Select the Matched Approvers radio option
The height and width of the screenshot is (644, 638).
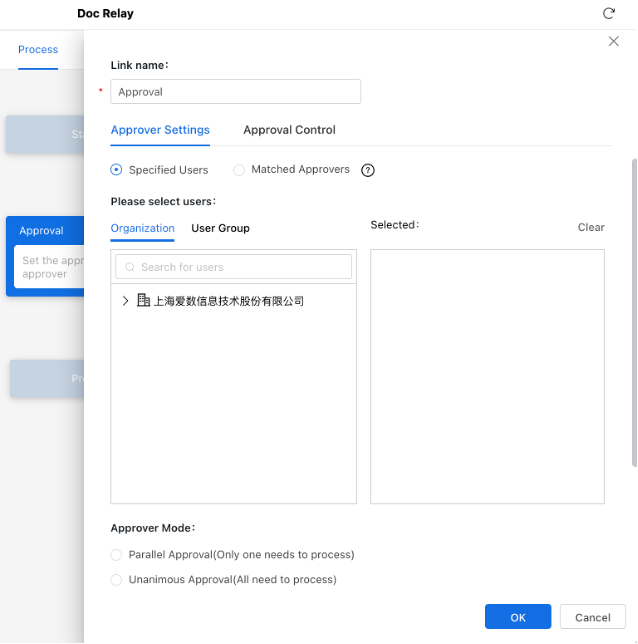click(x=239, y=170)
